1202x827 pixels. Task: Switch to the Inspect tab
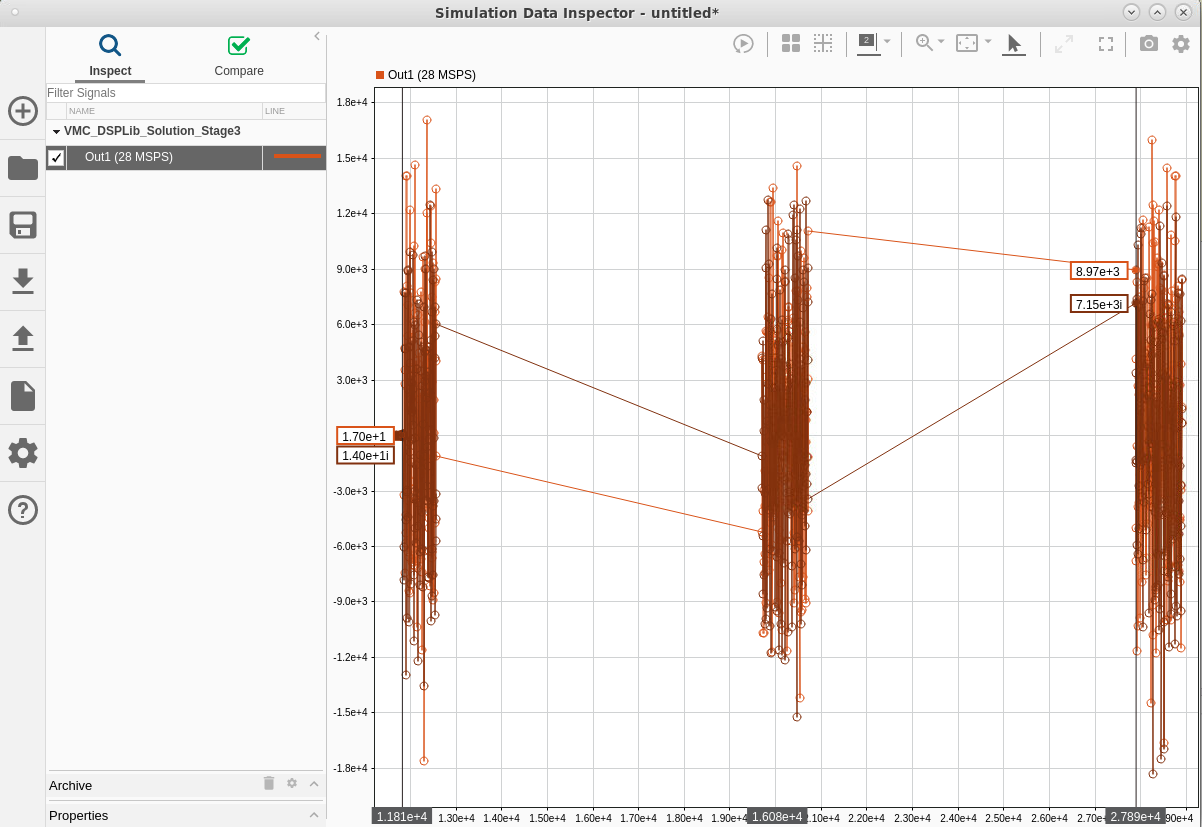(x=110, y=56)
